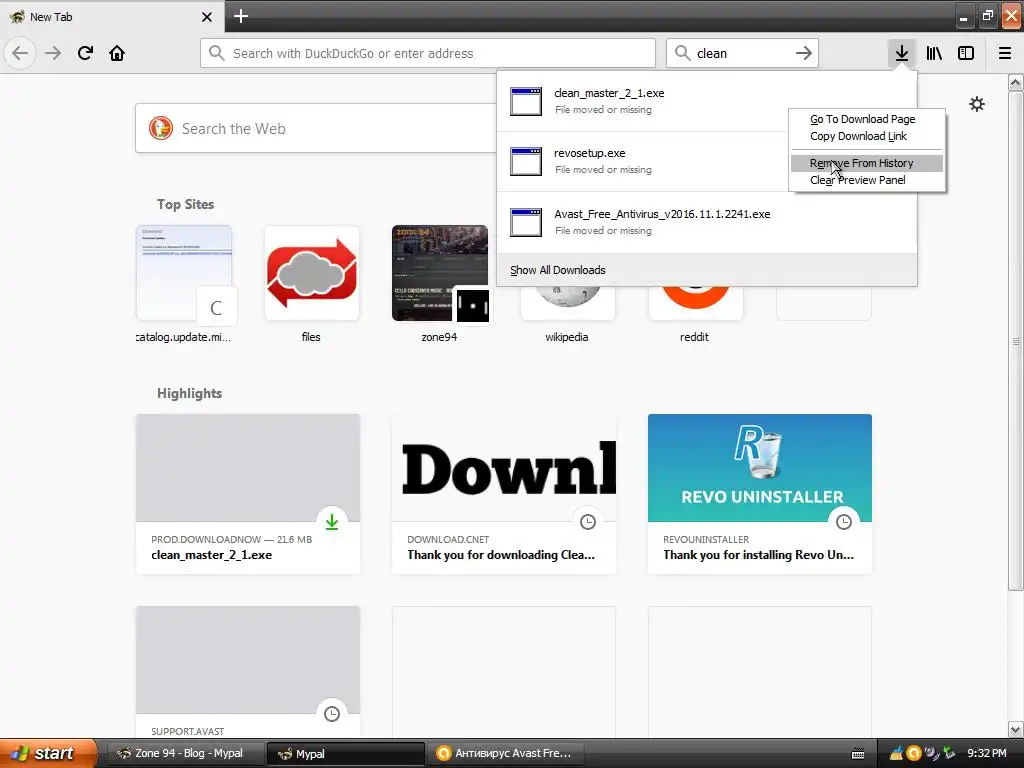This screenshot has height=768, width=1024.
Task: Open the Windows Start menu
Action: 48,753
